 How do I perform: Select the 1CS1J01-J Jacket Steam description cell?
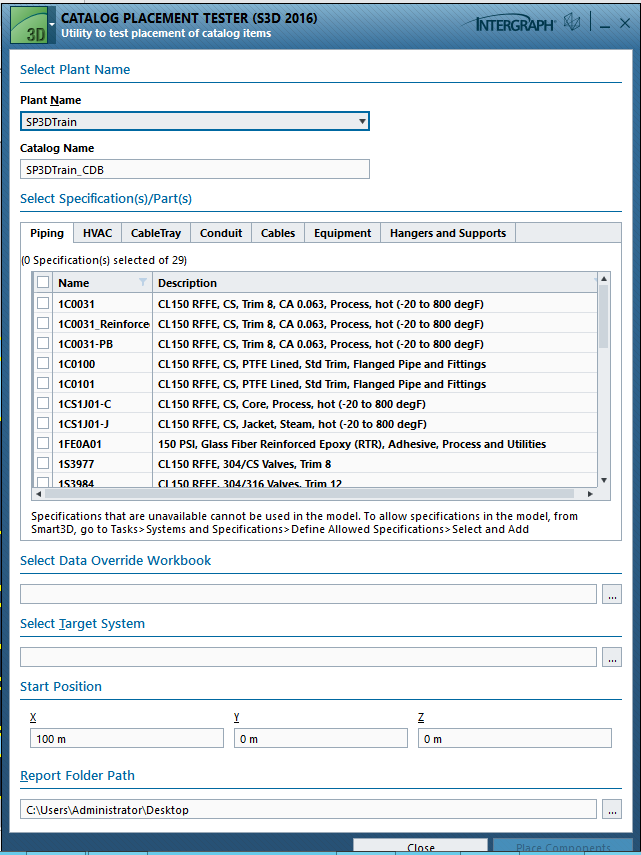[x=375, y=424]
